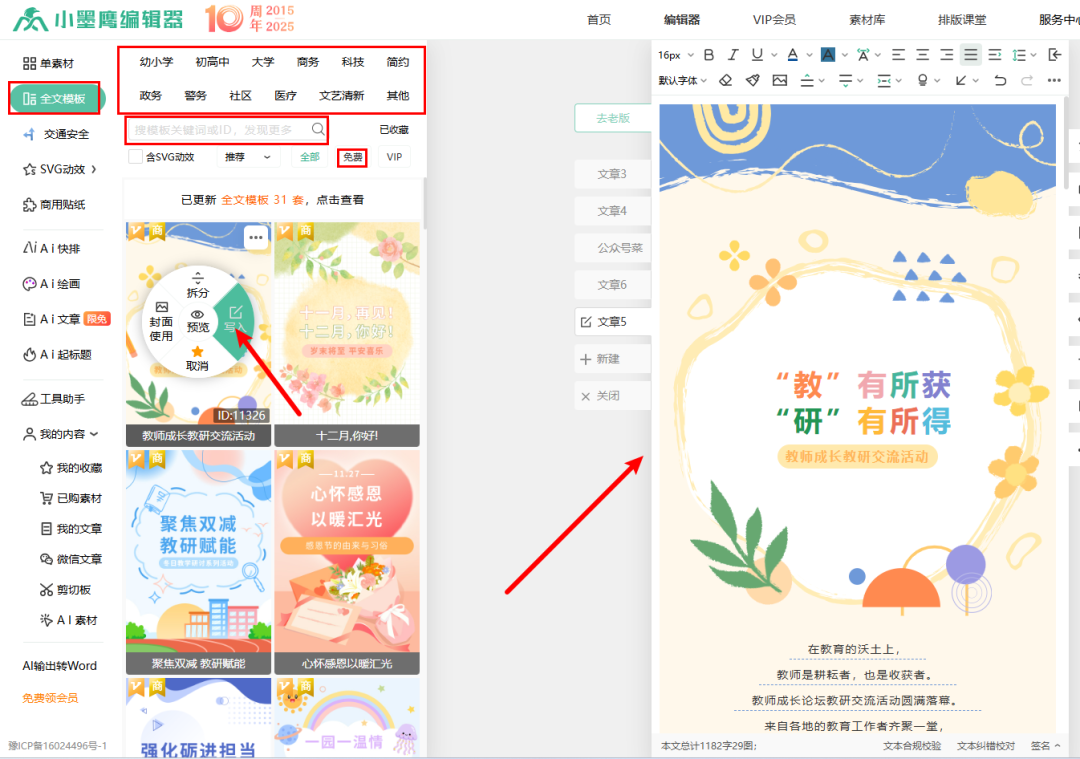Viewport: 1080px width, 759px height.
Task: Click the search magnifier in template search
Action: click(318, 129)
